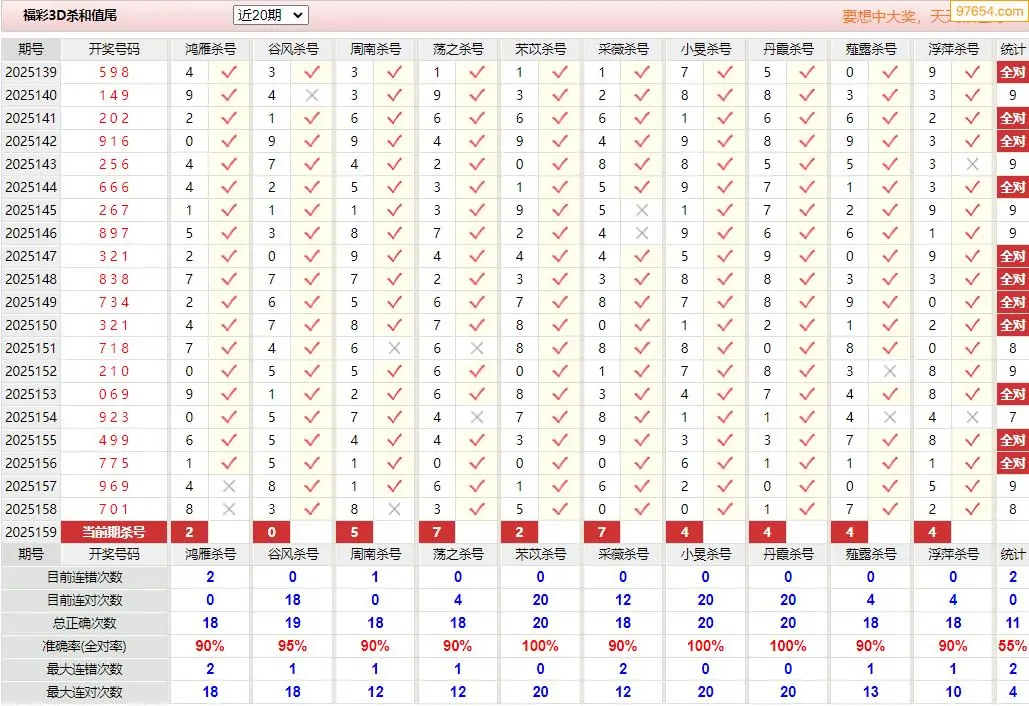Screen dimensions: 1029x706
Task: Click the red check for 鸿雁杀号 in row 2025139
Action: [229, 72]
